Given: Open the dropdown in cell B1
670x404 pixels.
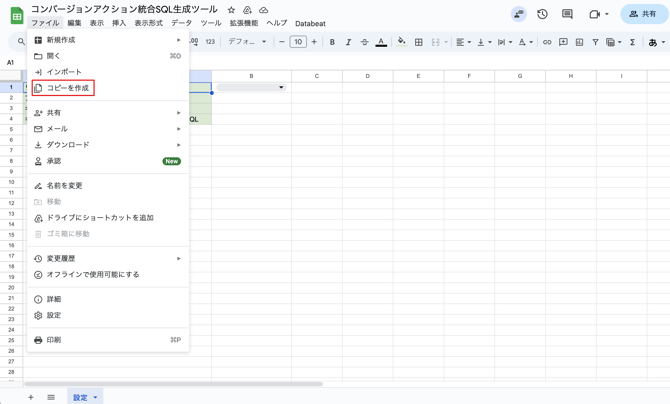Looking at the screenshot, I should click(281, 88).
